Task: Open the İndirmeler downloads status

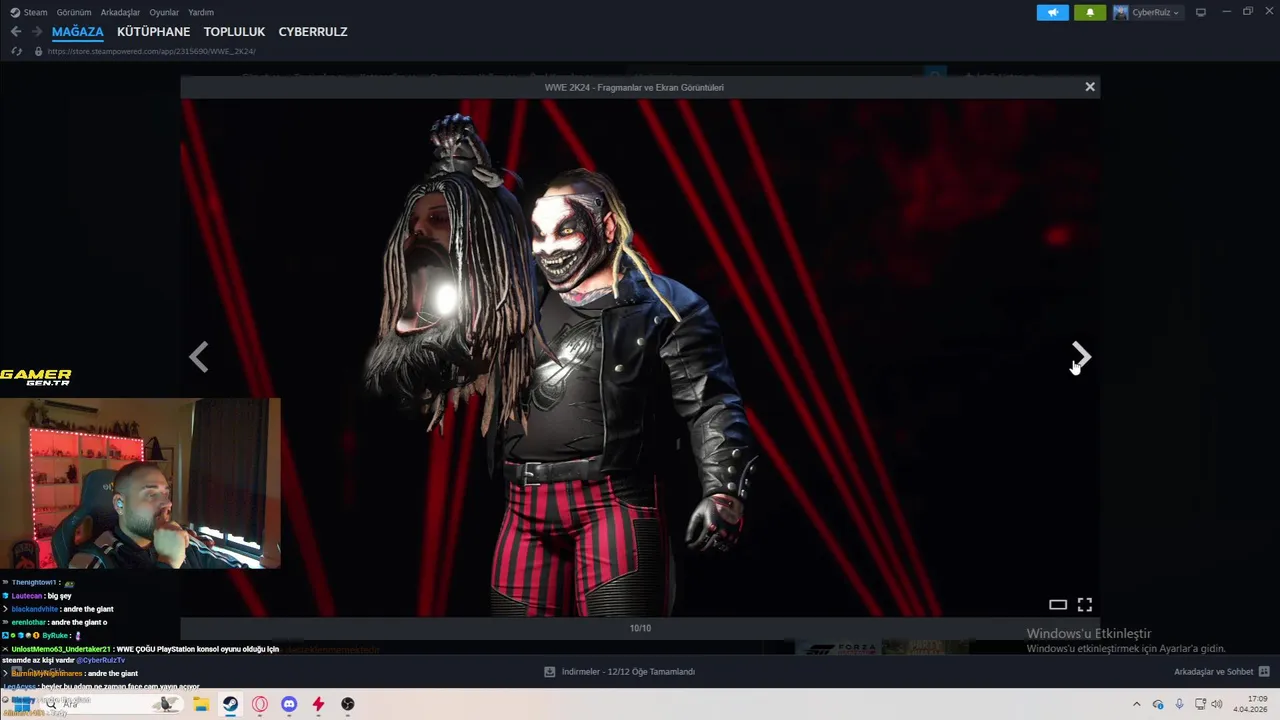Action: (628, 671)
